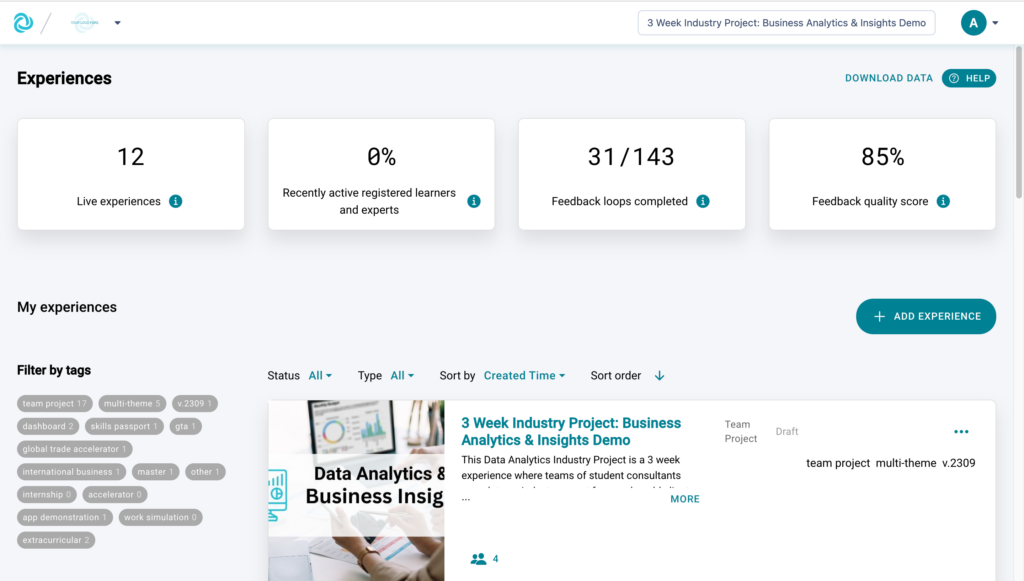Screen dimensions: 1024x581
Task: Open the account avatar menu
Action: [x=973, y=22]
